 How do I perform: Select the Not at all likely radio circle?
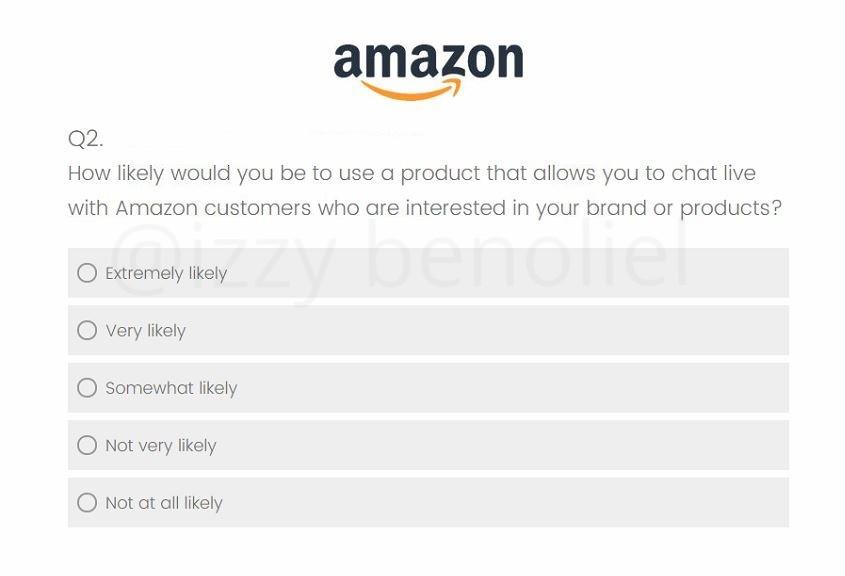(x=87, y=503)
